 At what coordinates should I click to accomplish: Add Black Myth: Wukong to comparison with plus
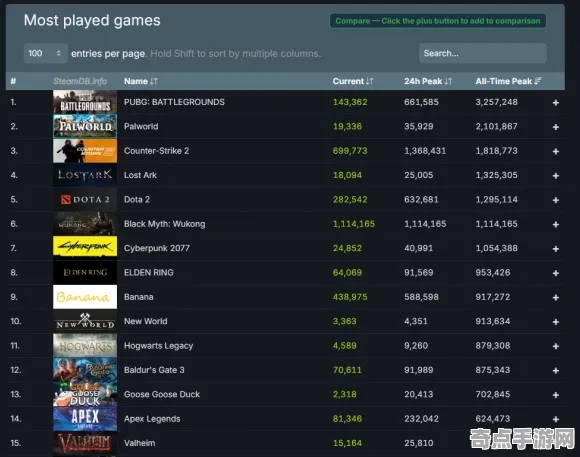[556, 224]
